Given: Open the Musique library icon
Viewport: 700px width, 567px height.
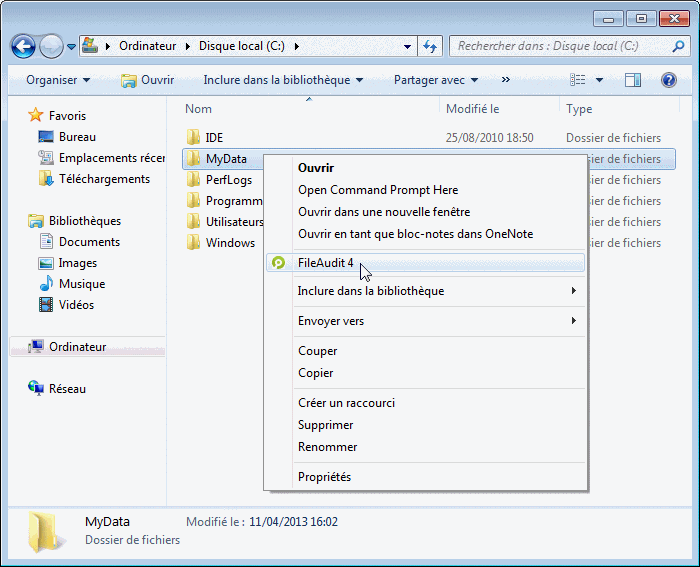Looking at the screenshot, I should click(46, 284).
